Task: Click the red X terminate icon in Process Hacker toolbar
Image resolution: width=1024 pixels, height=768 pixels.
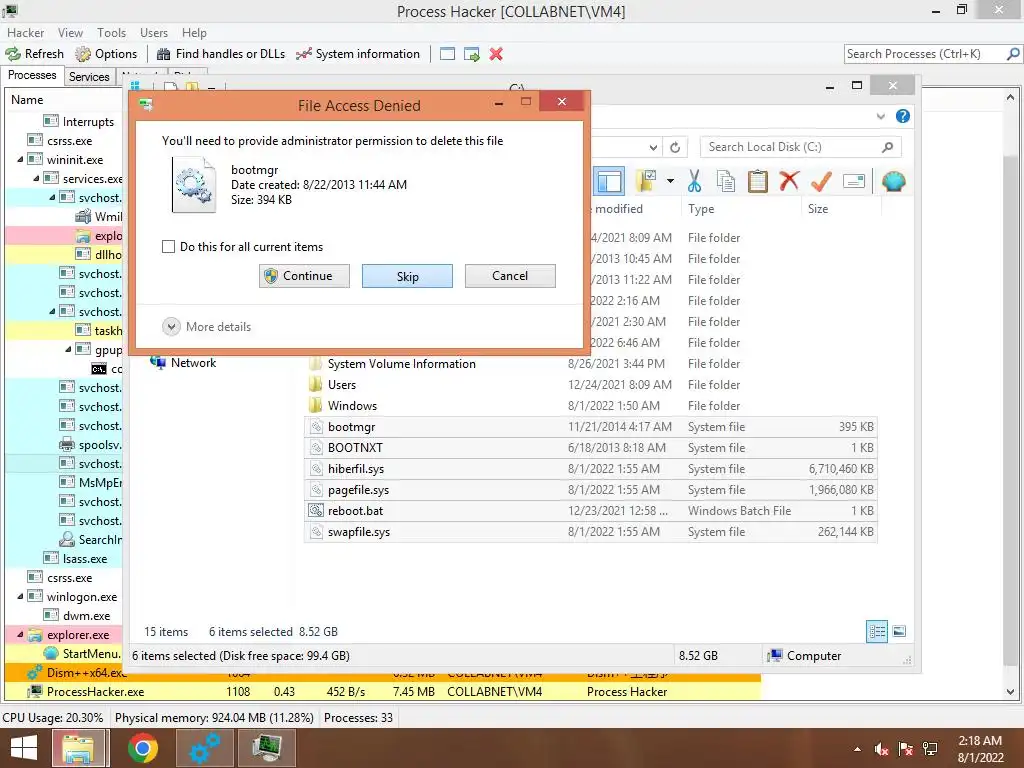Action: (x=496, y=54)
